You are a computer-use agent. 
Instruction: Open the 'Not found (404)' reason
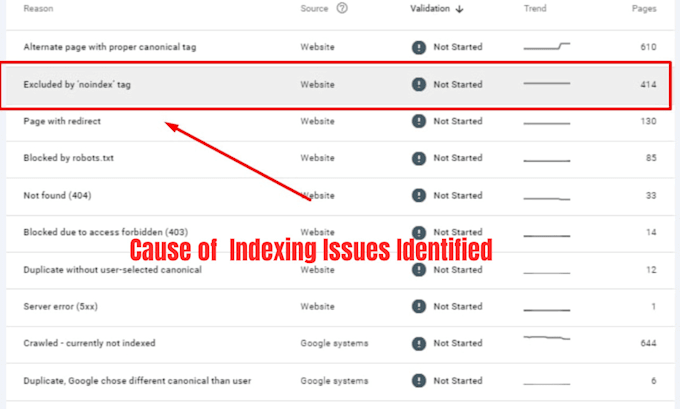pyautogui.click(x=57, y=196)
